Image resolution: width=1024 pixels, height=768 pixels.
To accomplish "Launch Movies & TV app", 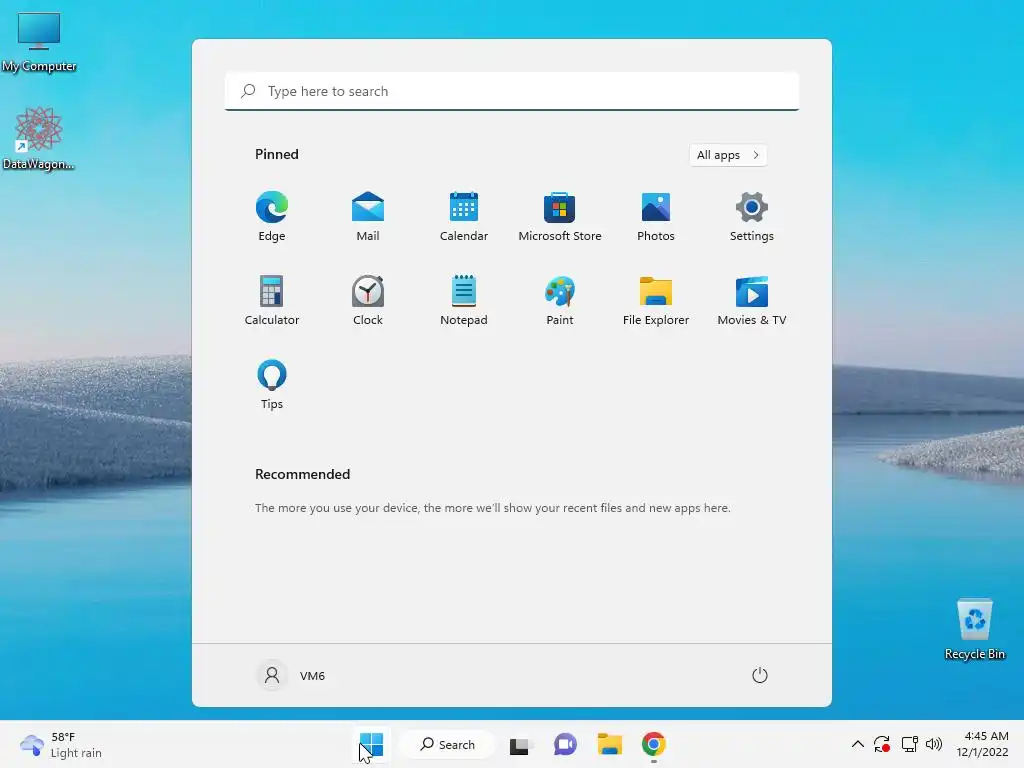I will click(752, 300).
